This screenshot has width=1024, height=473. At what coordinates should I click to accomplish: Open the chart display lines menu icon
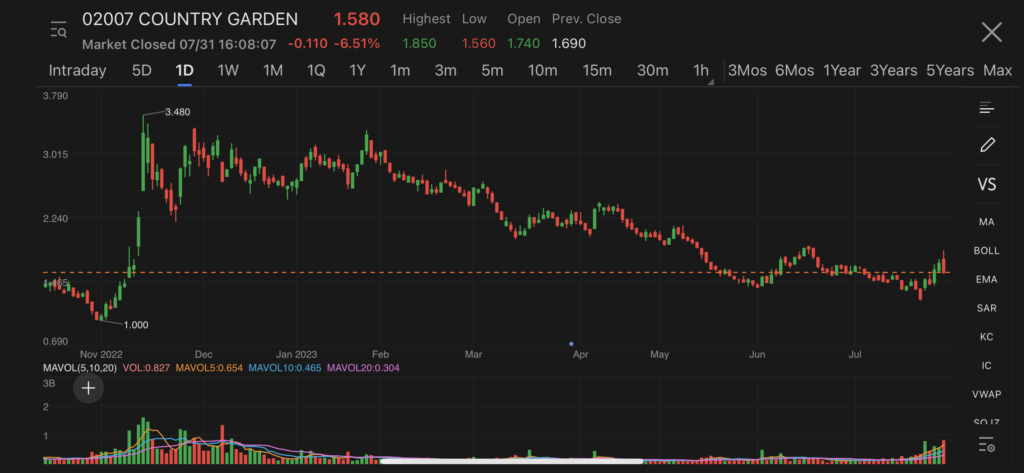pyautogui.click(x=986, y=108)
